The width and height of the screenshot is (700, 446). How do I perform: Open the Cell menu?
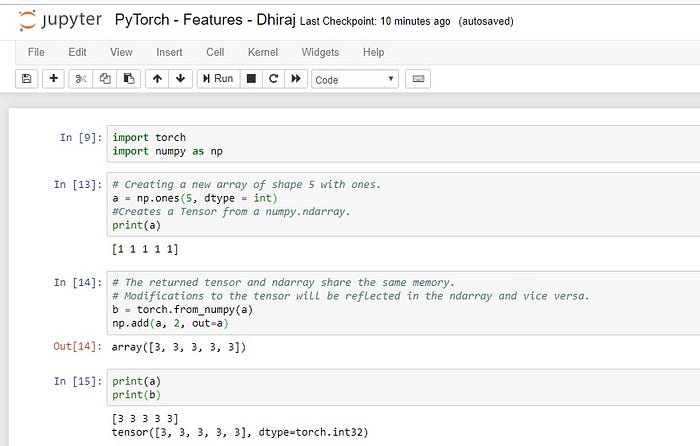[215, 52]
